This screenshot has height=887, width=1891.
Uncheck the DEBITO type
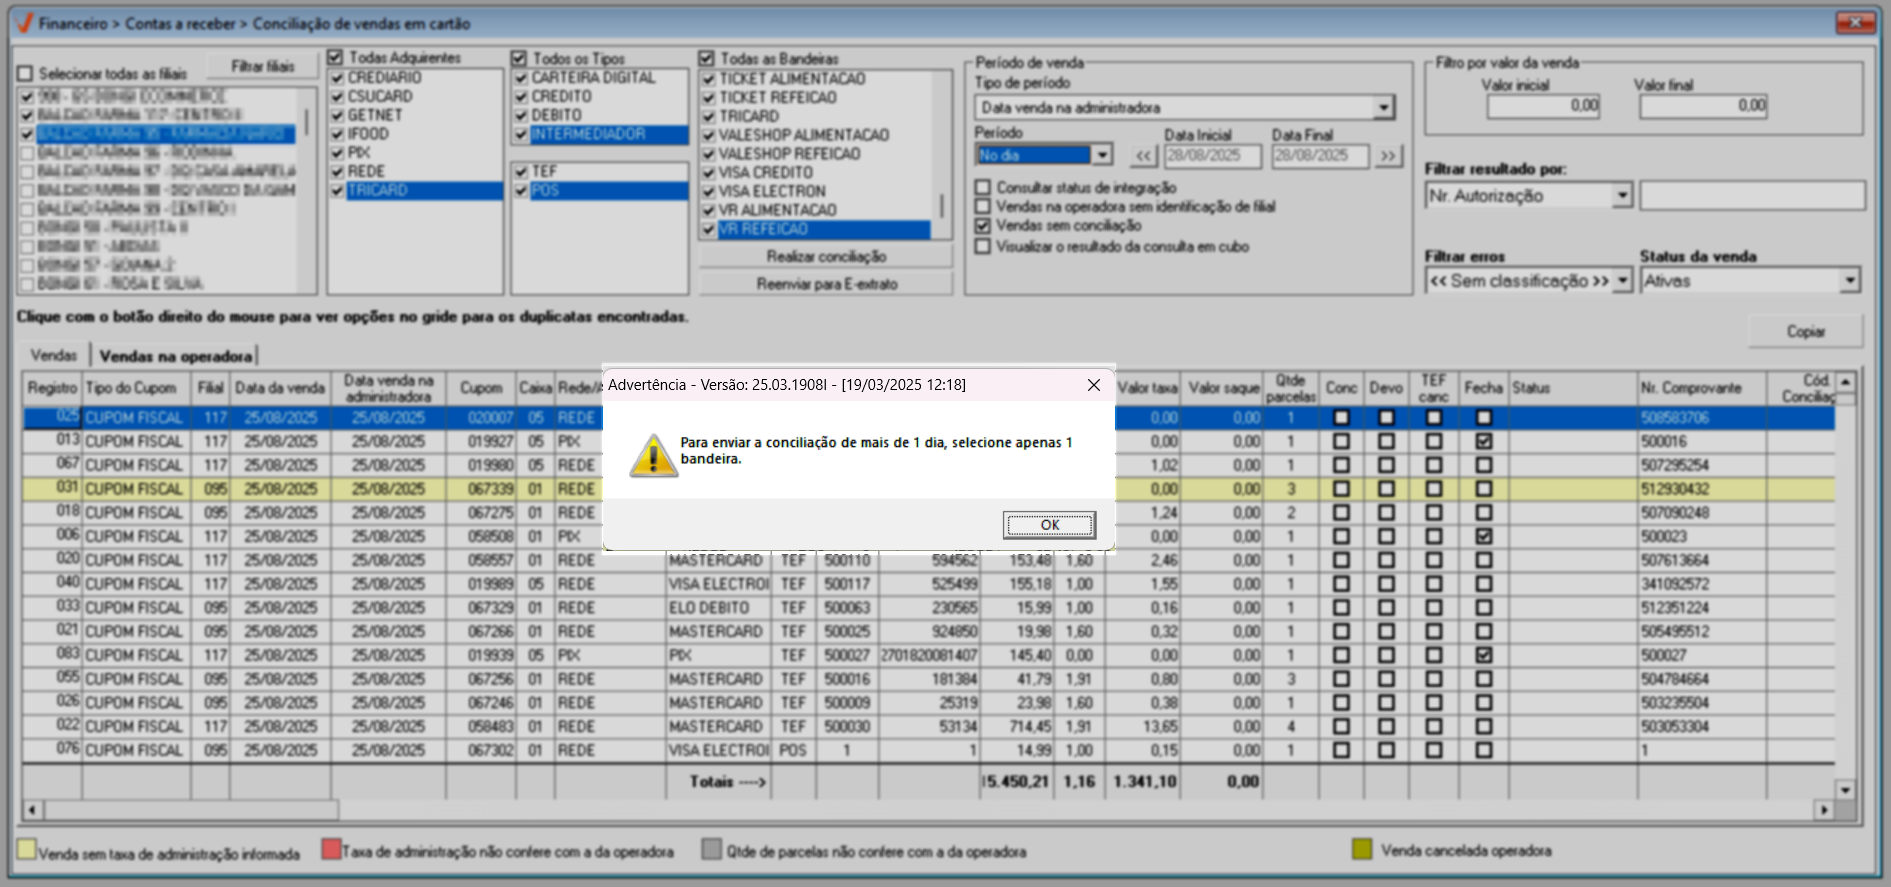coord(521,116)
